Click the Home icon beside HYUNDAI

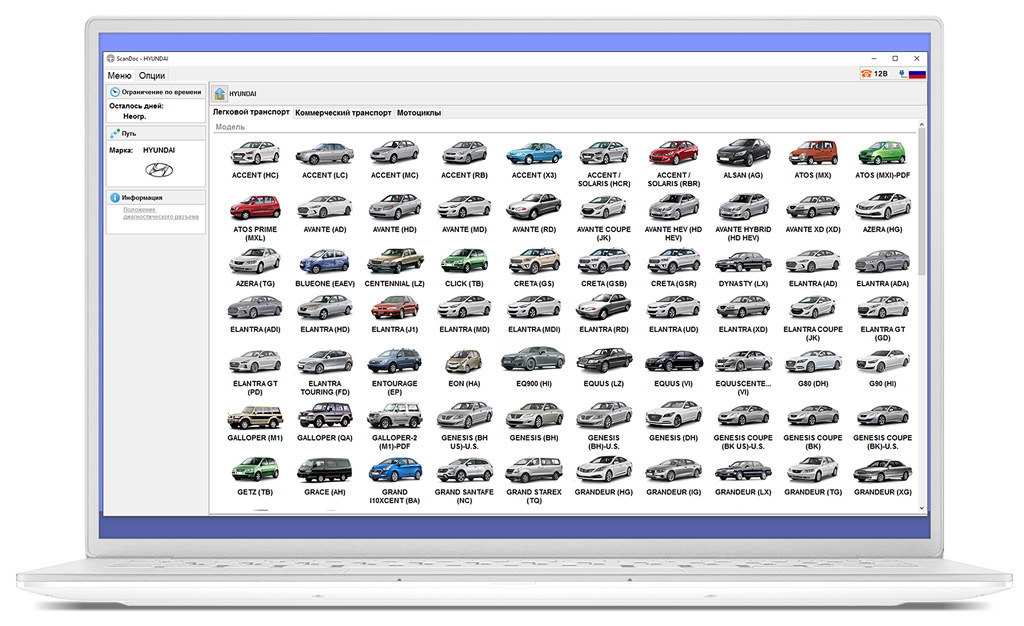tap(219, 93)
